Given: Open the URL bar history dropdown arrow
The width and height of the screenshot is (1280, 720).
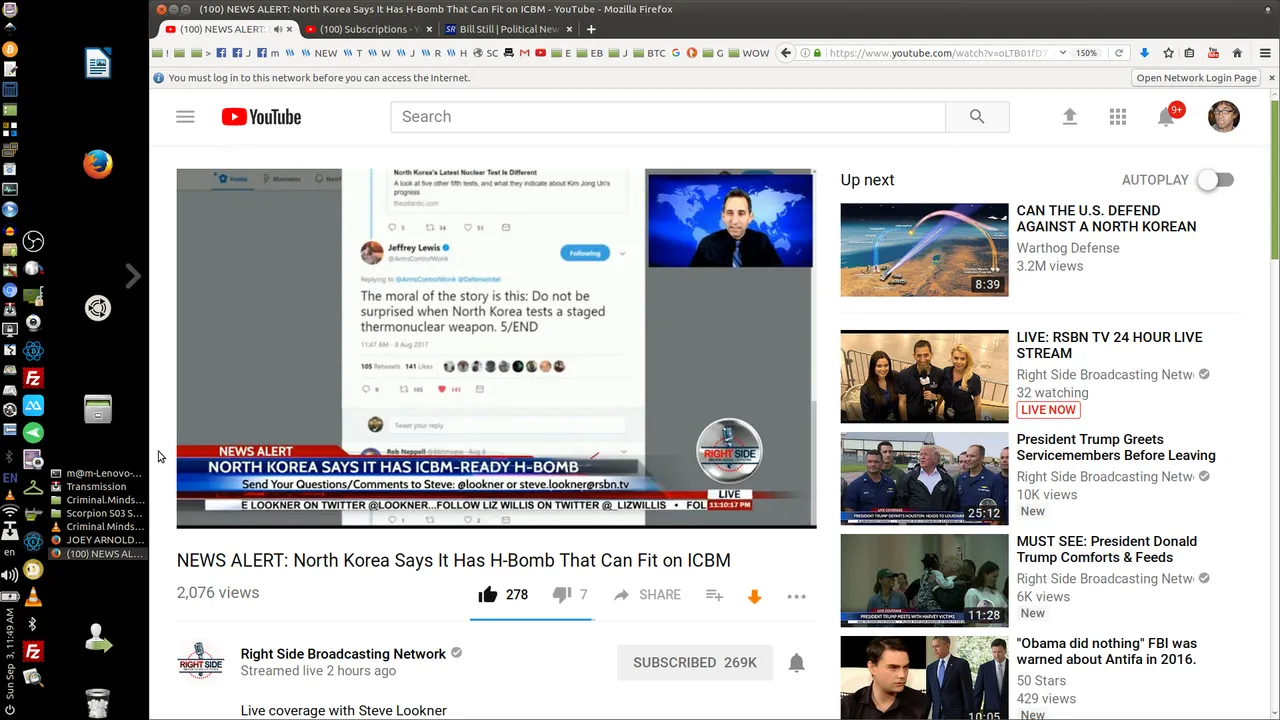Looking at the screenshot, I should click(x=1063, y=53).
